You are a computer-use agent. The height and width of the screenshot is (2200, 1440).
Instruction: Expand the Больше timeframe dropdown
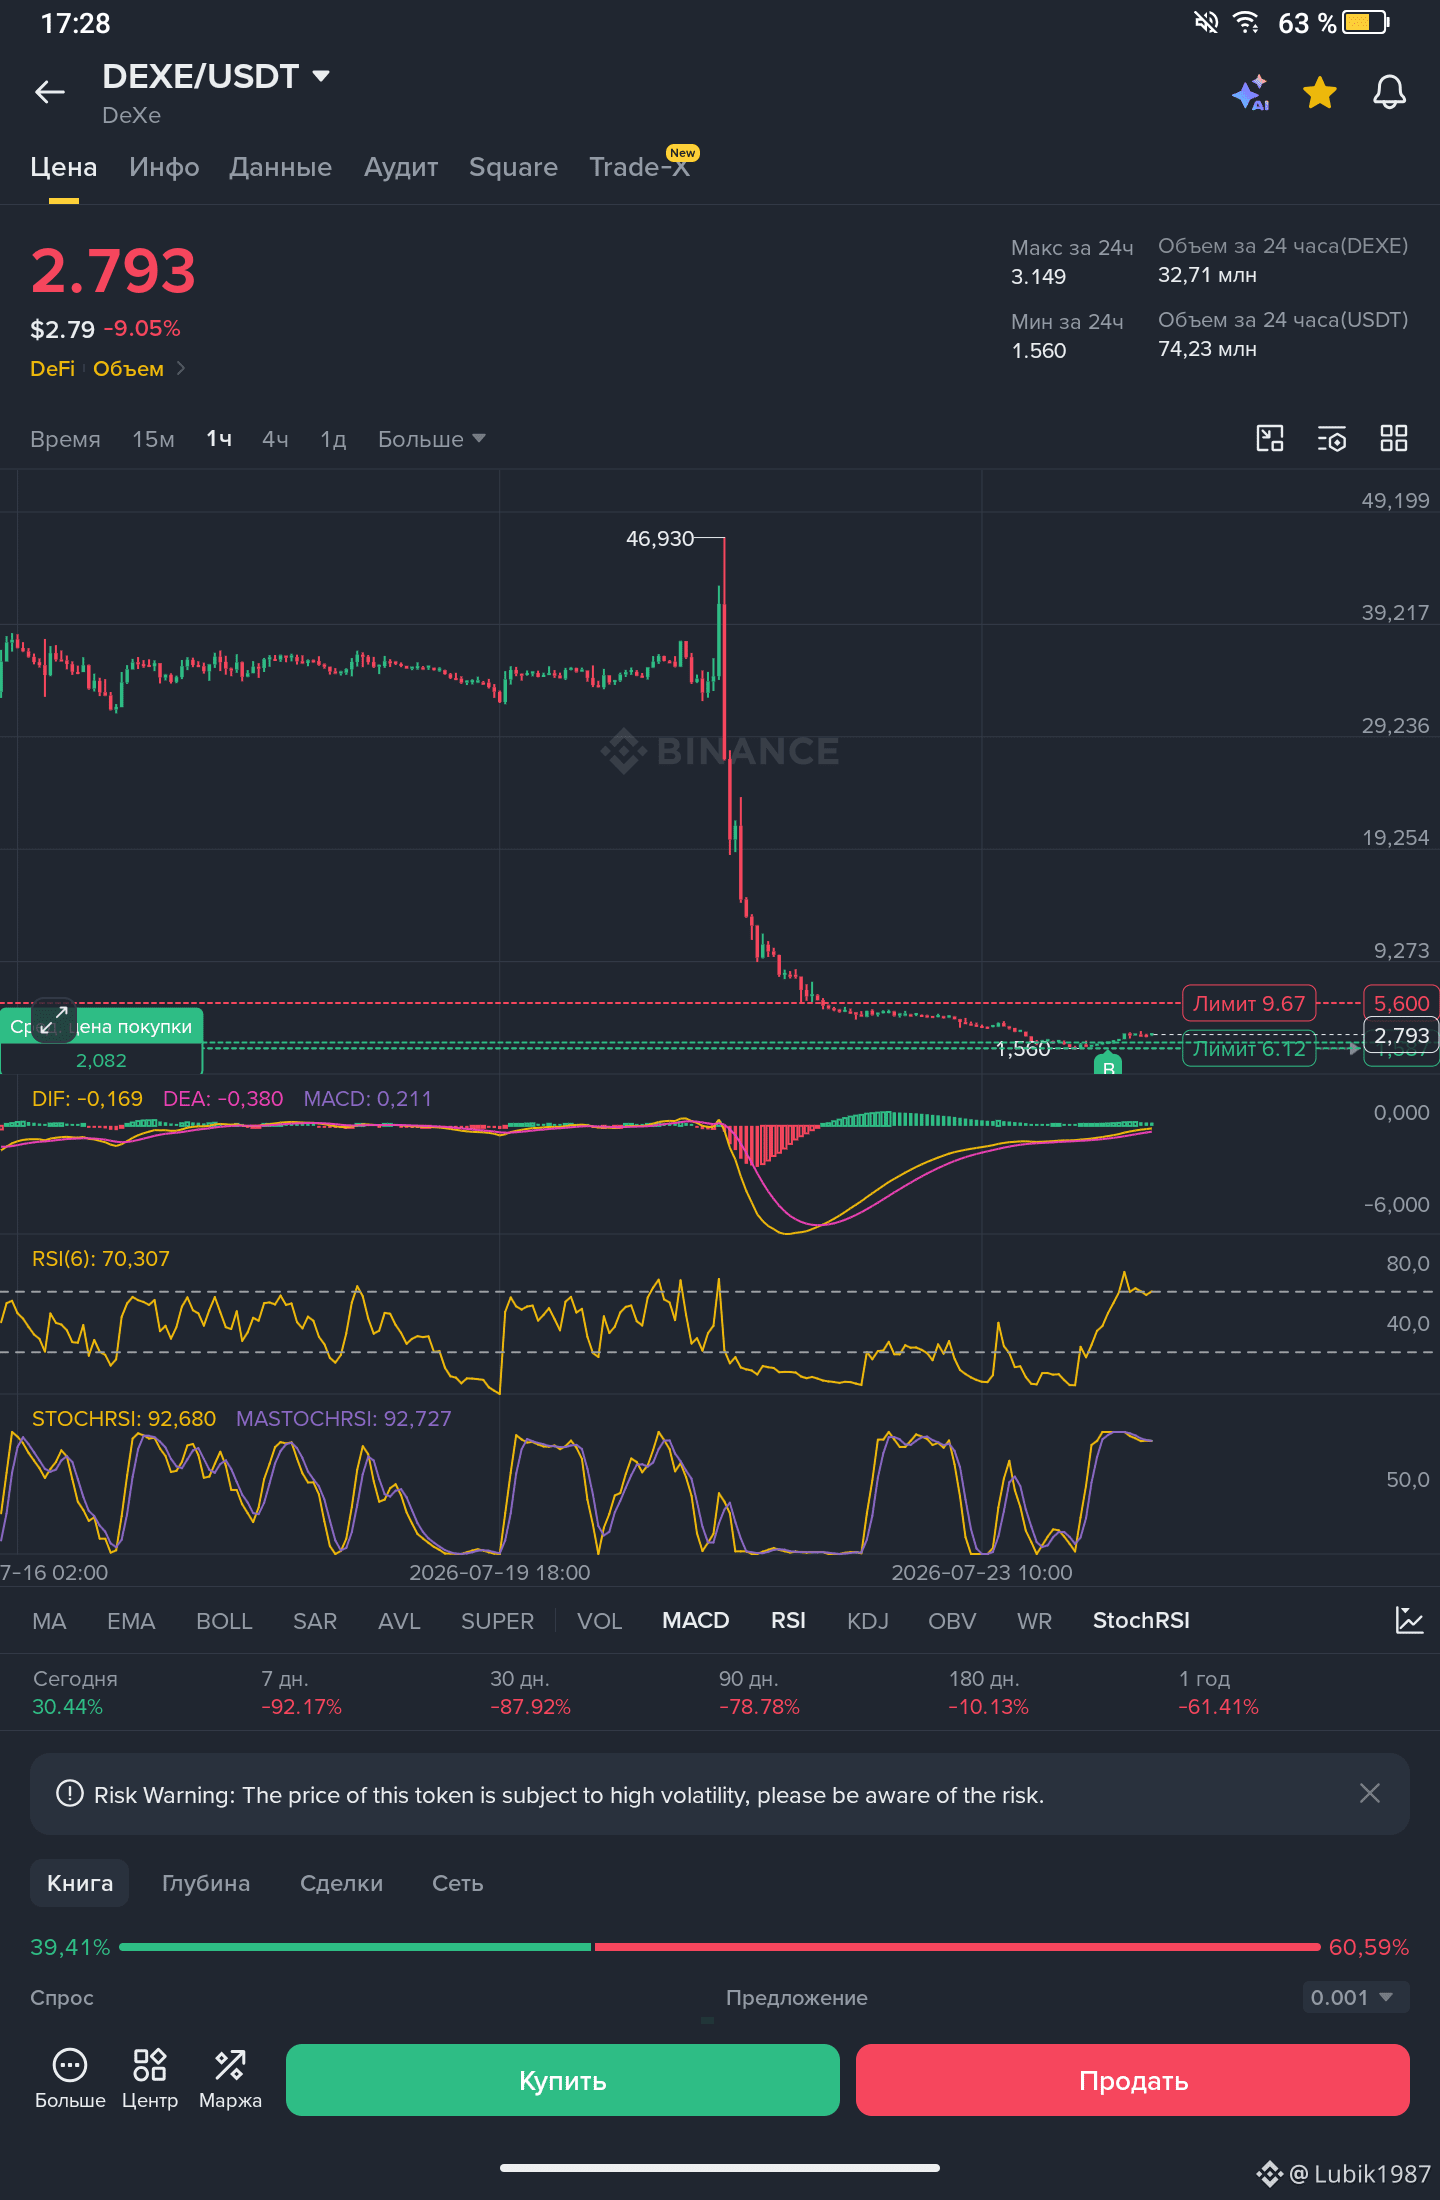click(432, 439)
